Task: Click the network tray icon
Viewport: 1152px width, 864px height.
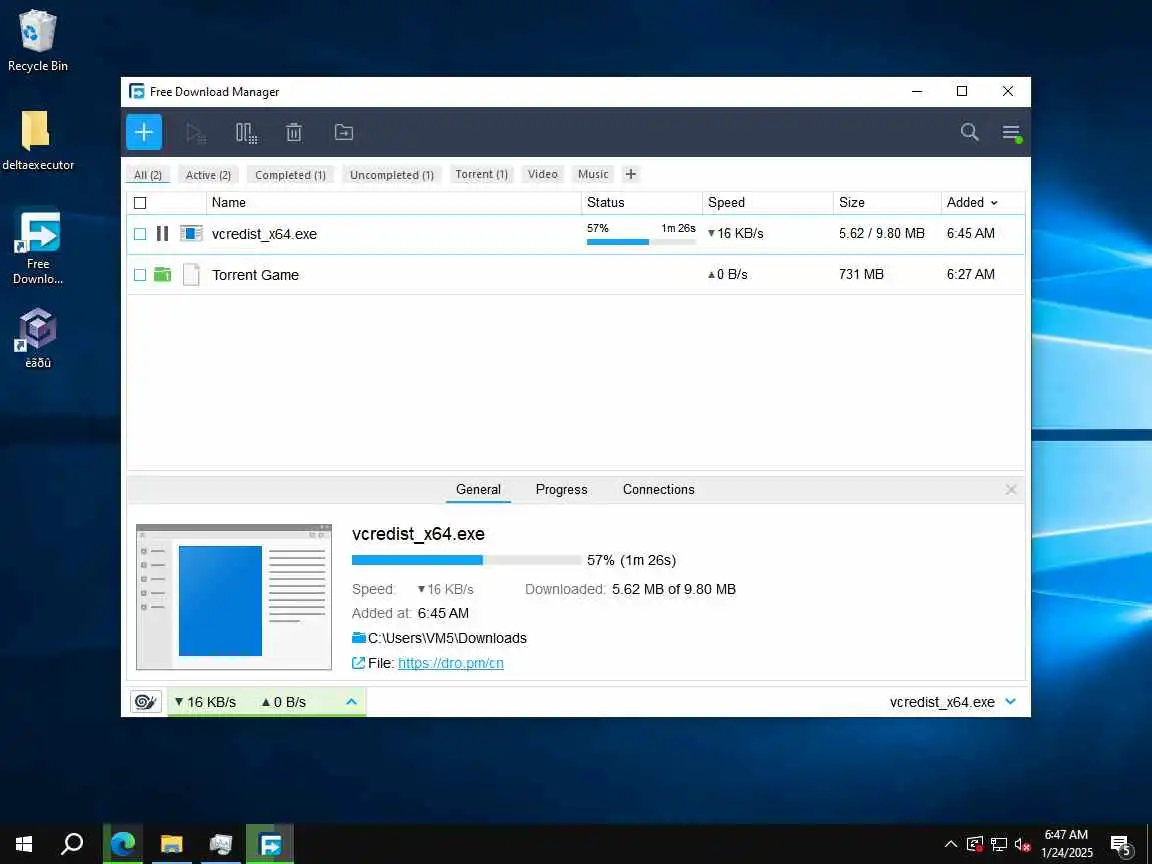Action: pyautogui.click(x=998, y=844)
